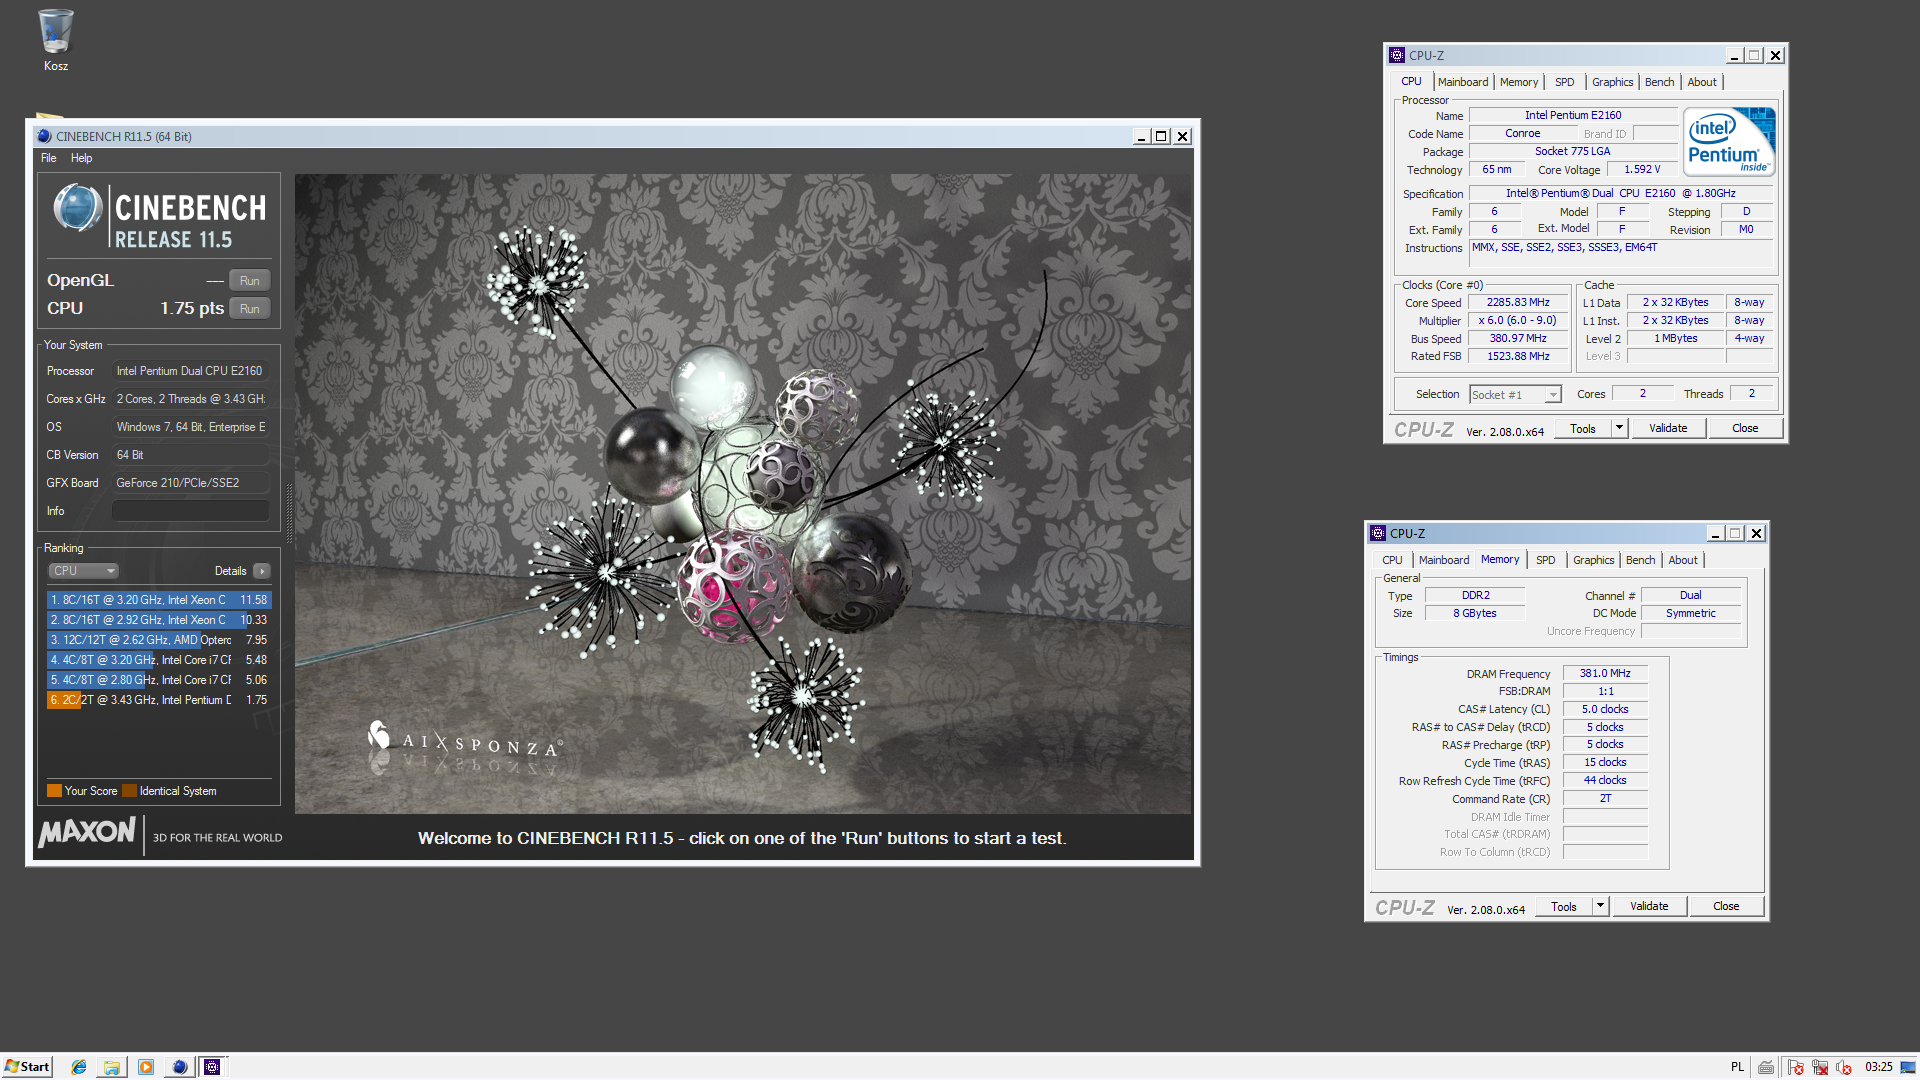Switch to Memory tab in top CPU-Z

(x=1519, y=82)
